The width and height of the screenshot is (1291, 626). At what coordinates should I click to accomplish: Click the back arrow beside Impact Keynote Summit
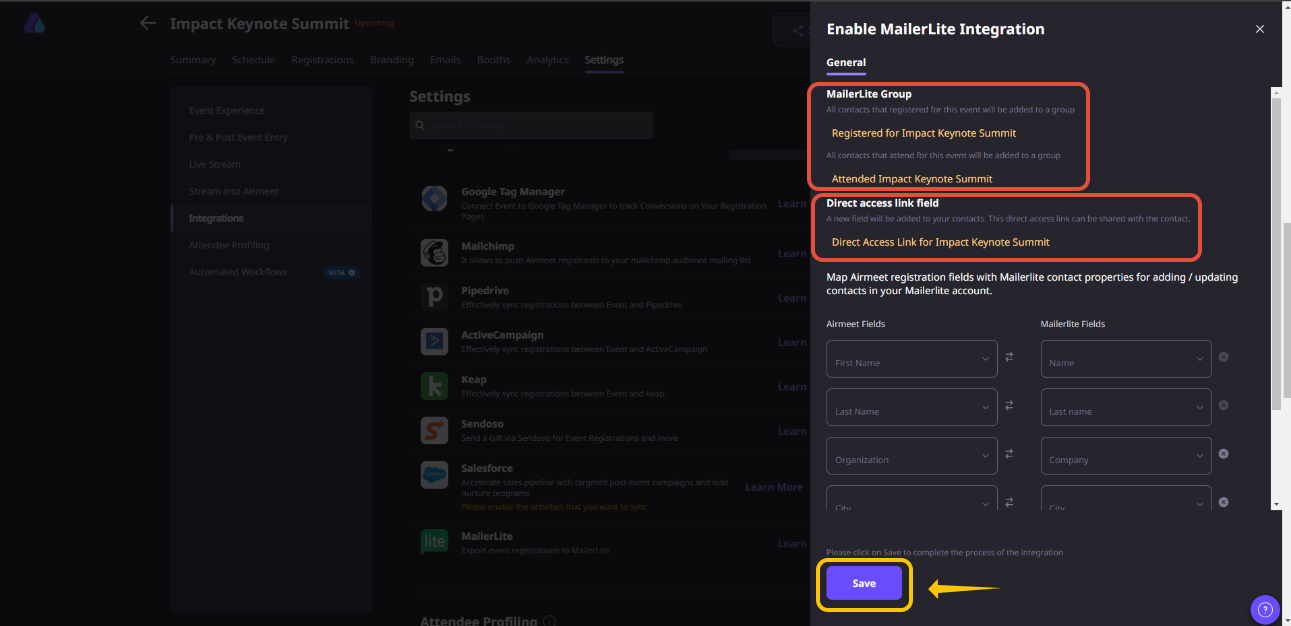click(148, 23)
